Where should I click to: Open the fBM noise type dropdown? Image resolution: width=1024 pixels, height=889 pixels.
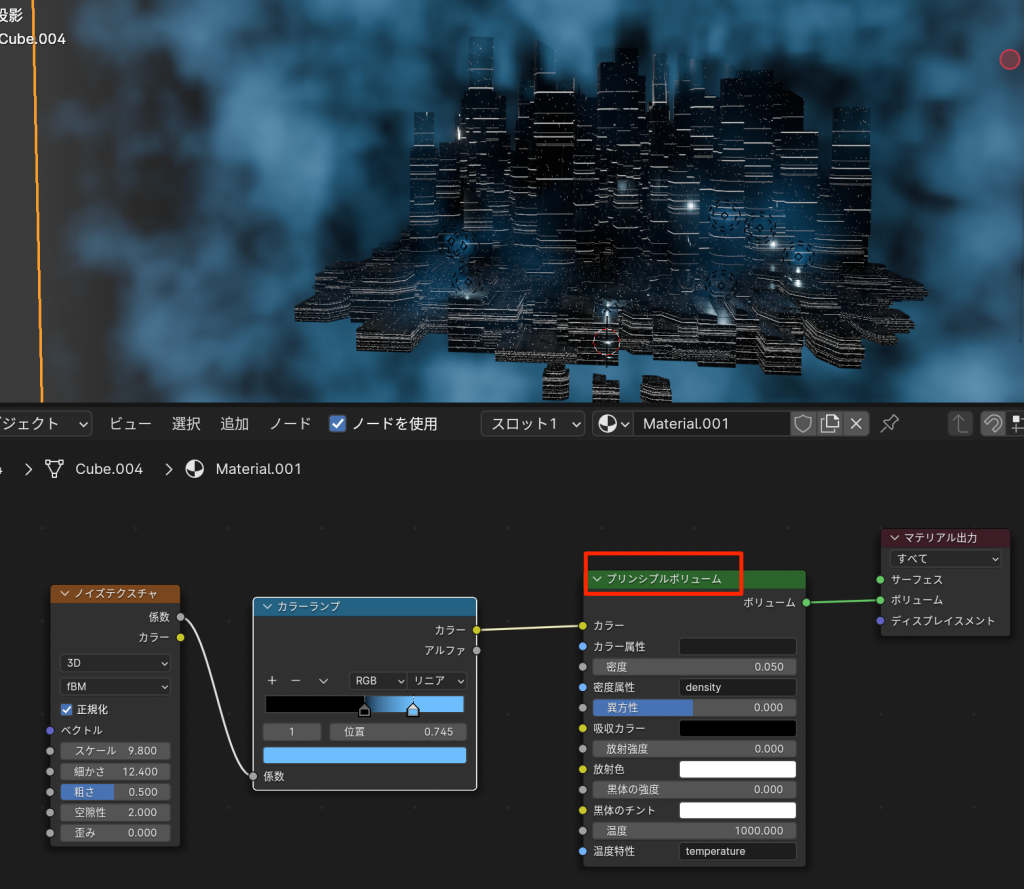point(116,687)
